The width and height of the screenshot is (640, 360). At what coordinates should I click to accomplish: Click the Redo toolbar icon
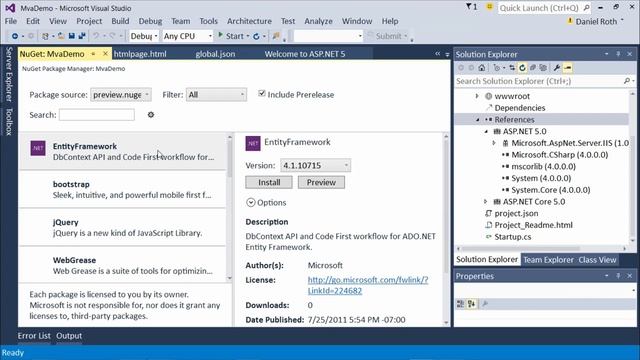[x=112, y=36]
